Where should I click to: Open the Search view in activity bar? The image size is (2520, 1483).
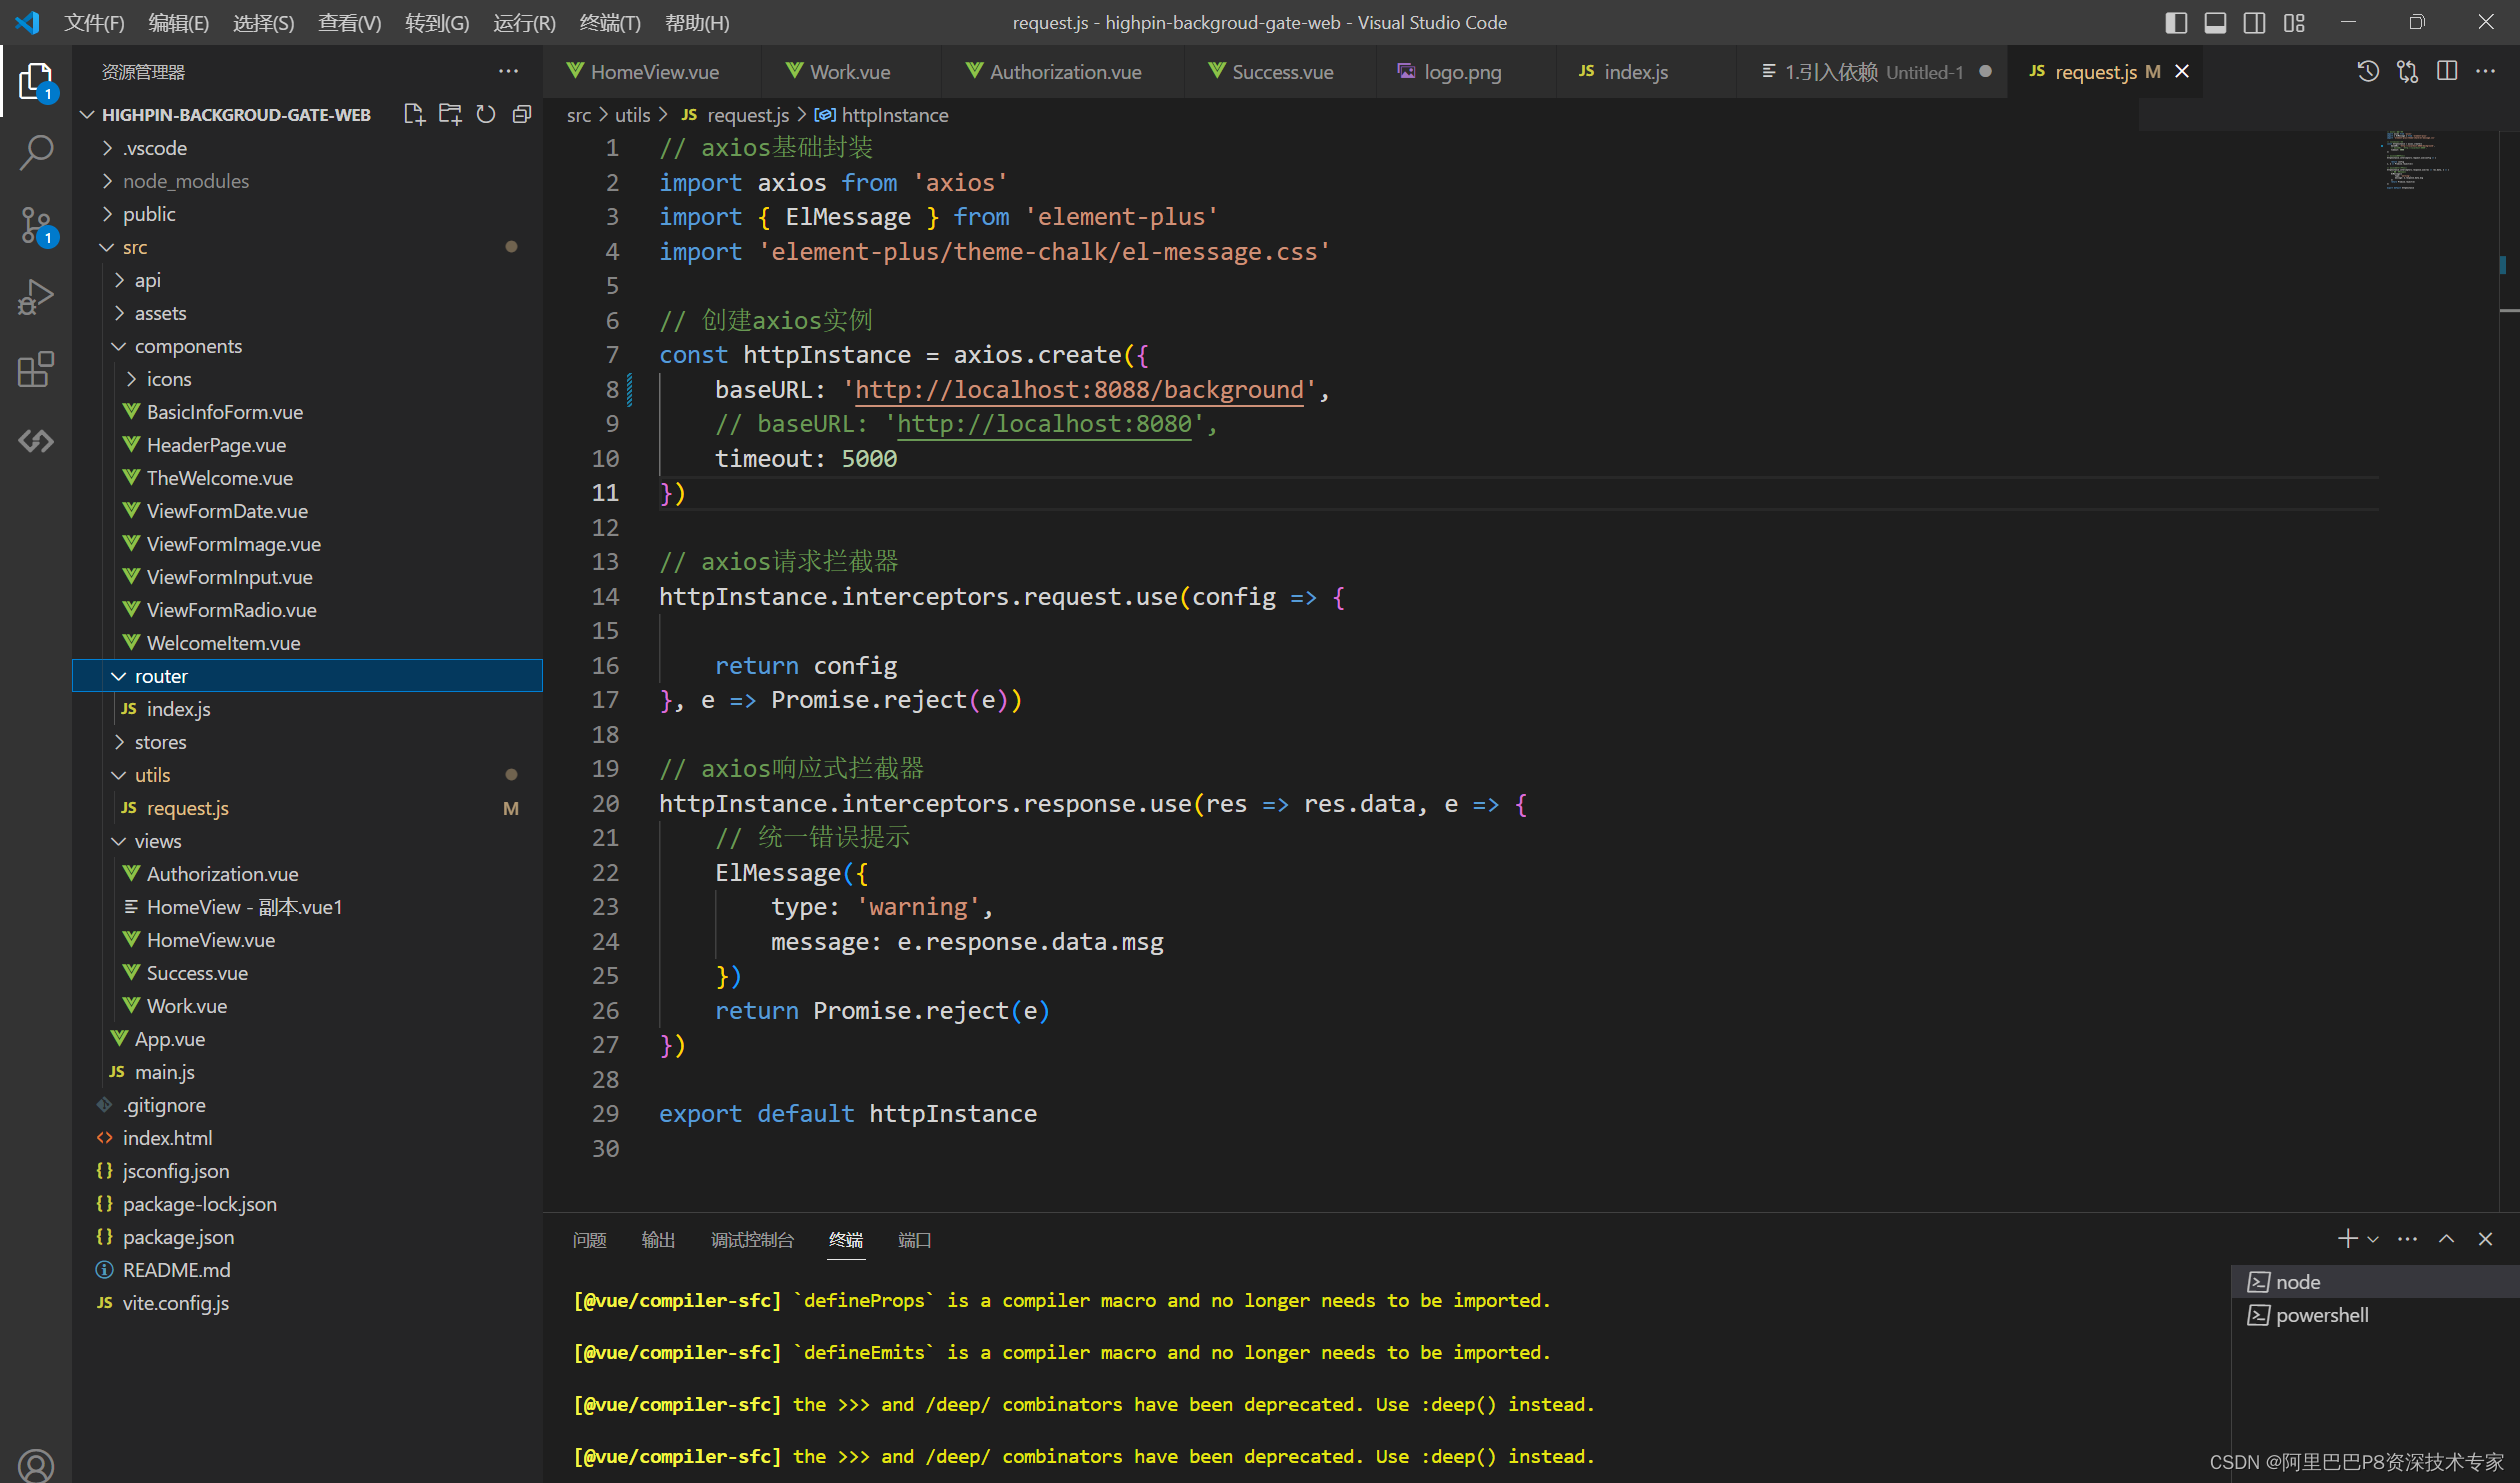coord(36,153)
